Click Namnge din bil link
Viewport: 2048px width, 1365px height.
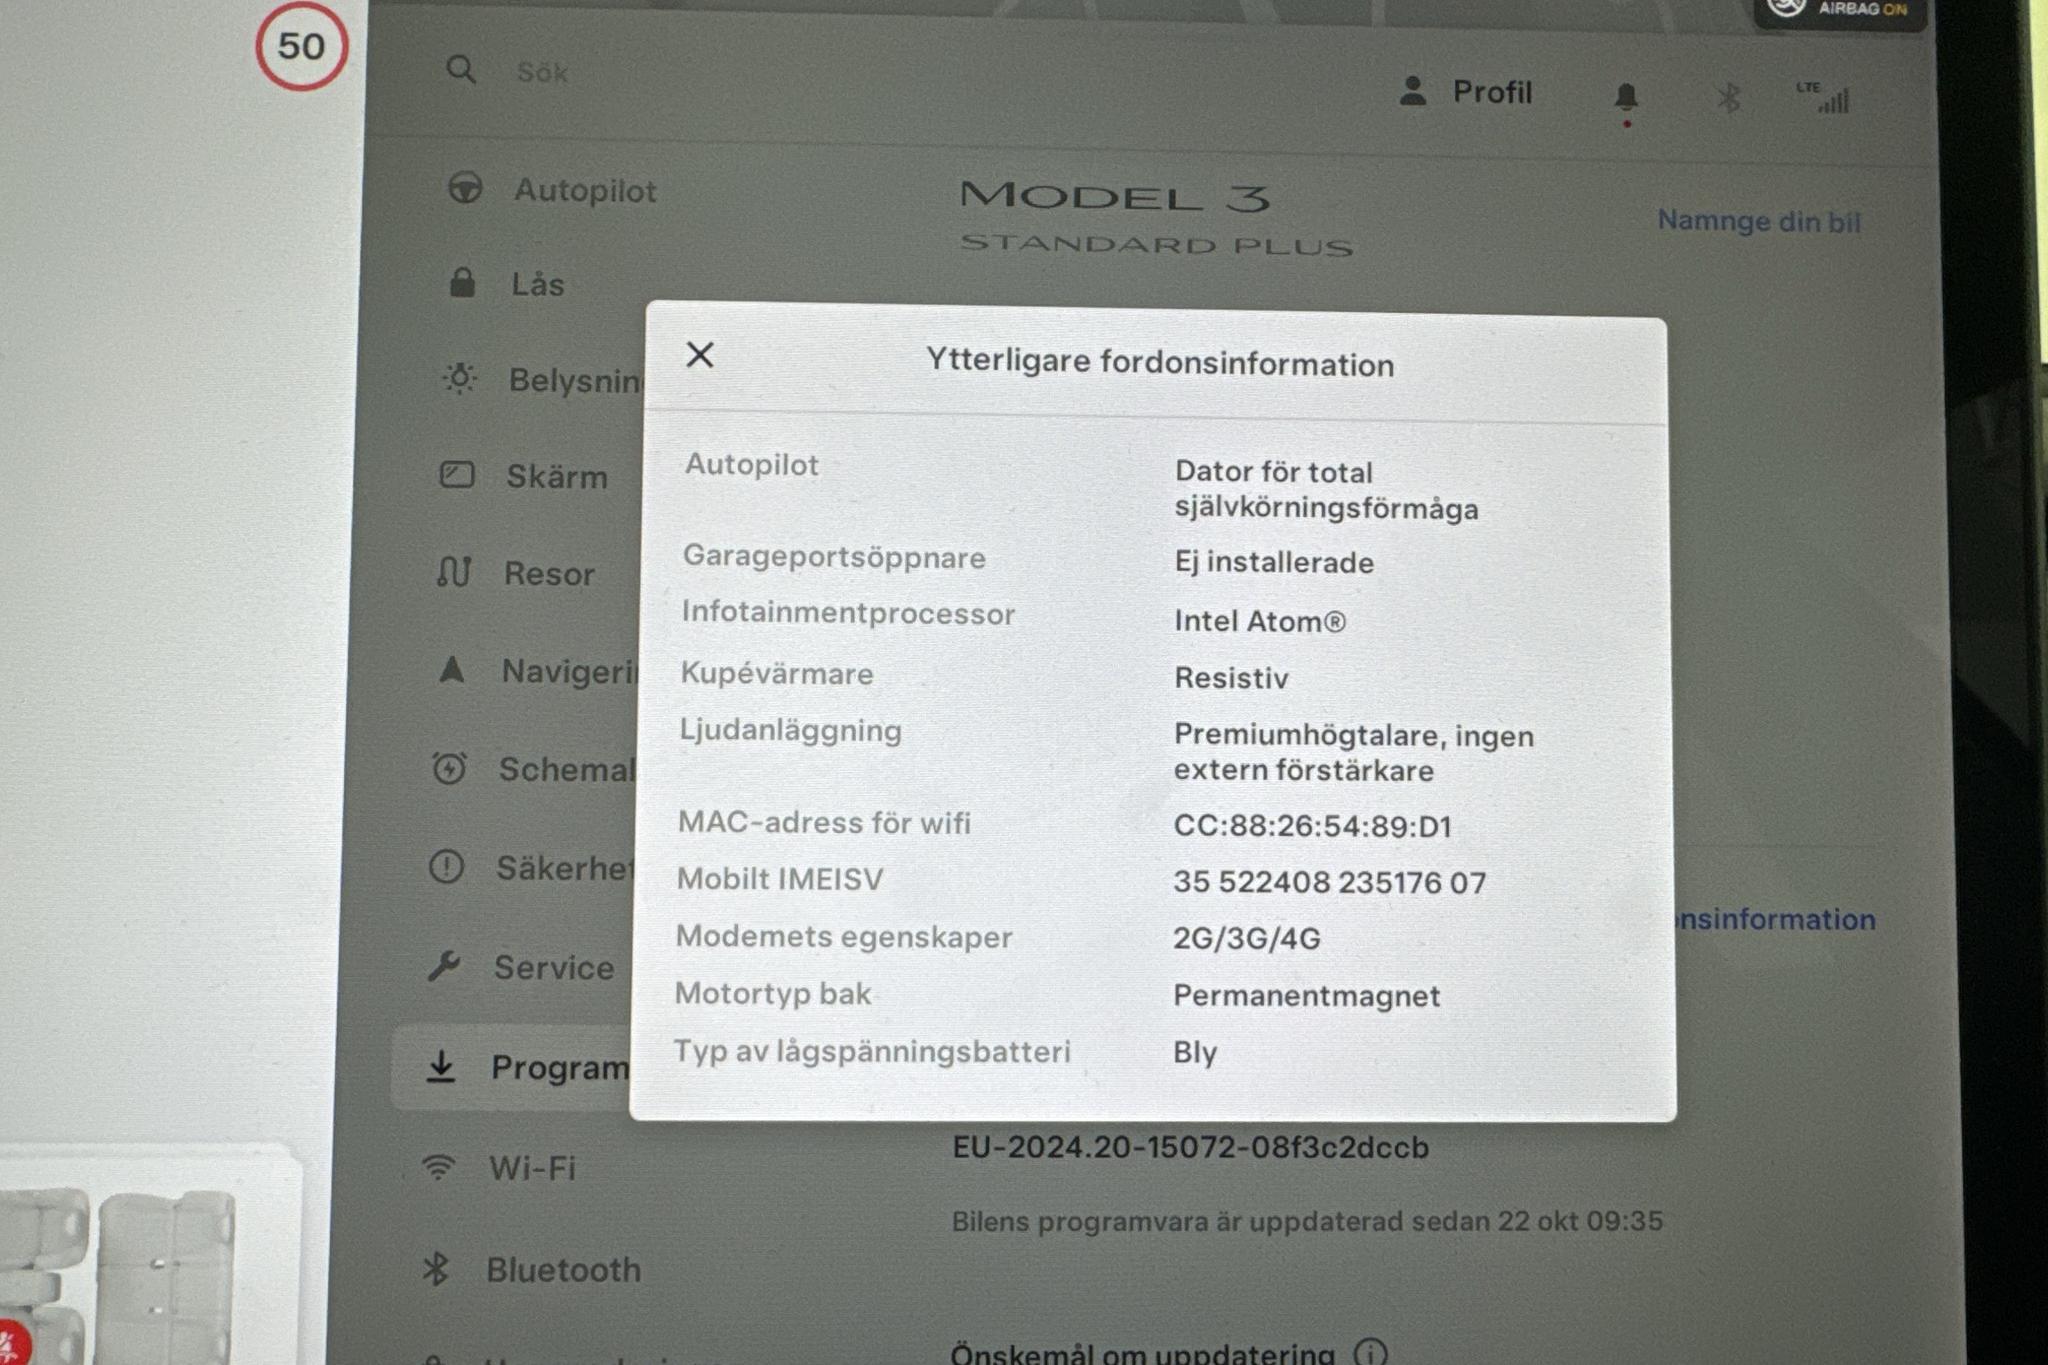click(1759, 221)
